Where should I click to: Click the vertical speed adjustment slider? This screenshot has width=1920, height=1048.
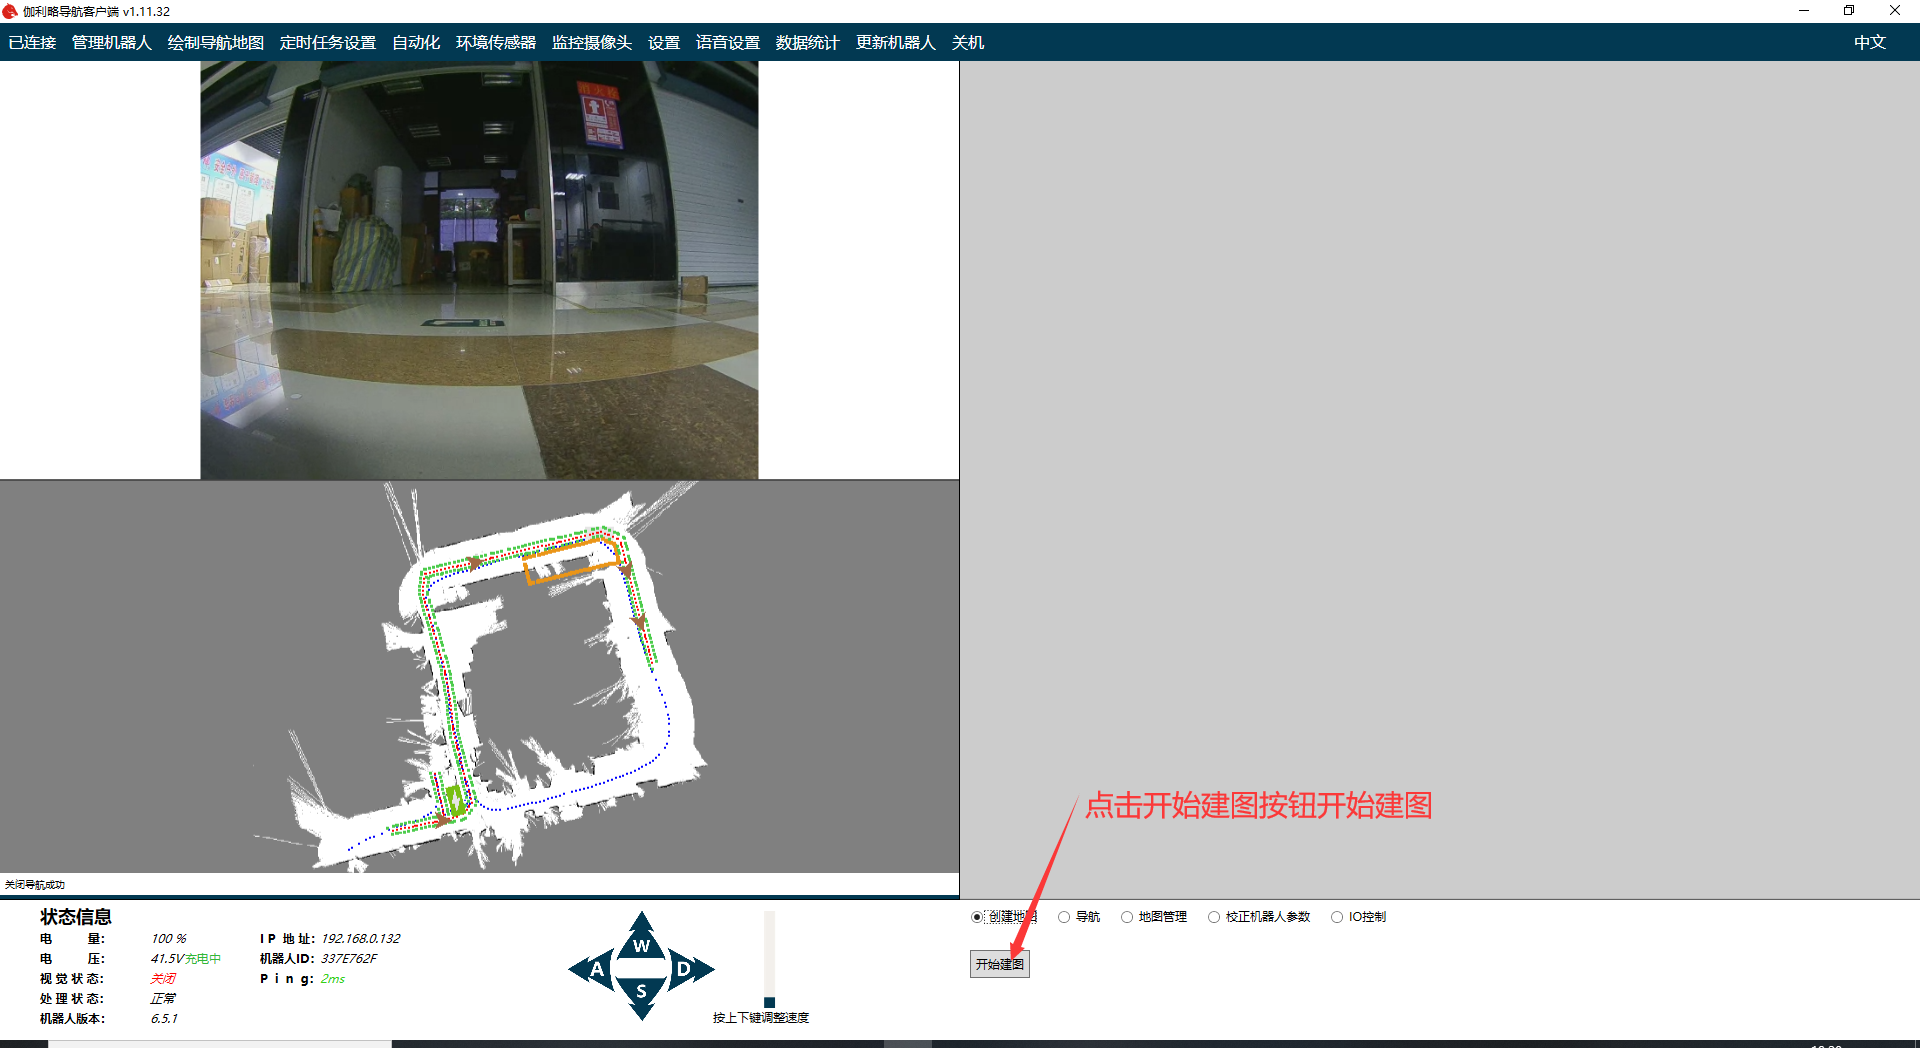click(769, 958)
